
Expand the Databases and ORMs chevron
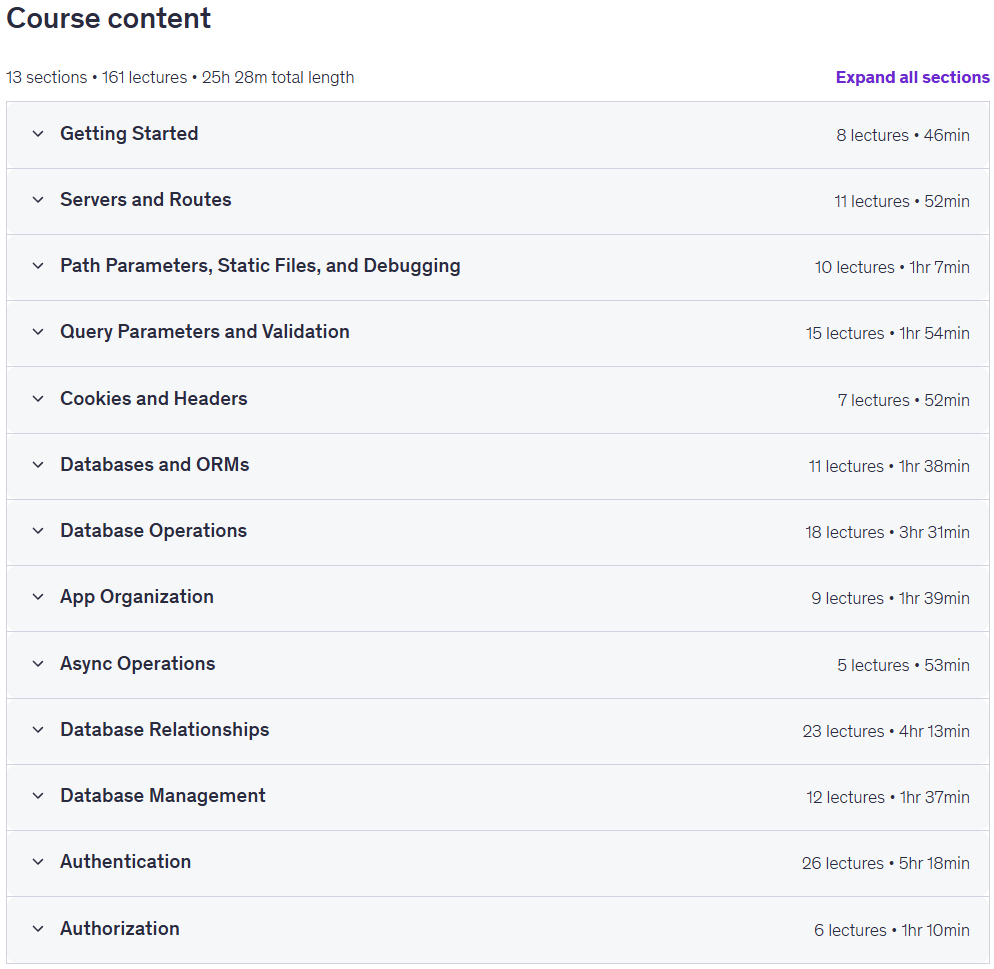tap(38, 465)
